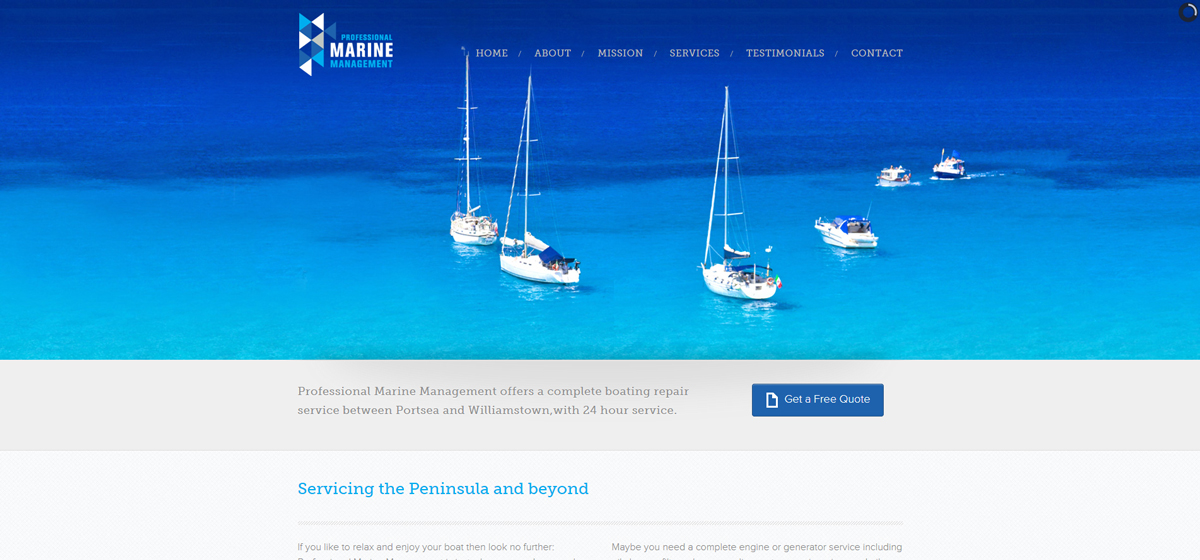This screenshot has width=1200, height=560.
Task: Click the MARINE wordmark in the logo
Action: click(x=360, y=50)
